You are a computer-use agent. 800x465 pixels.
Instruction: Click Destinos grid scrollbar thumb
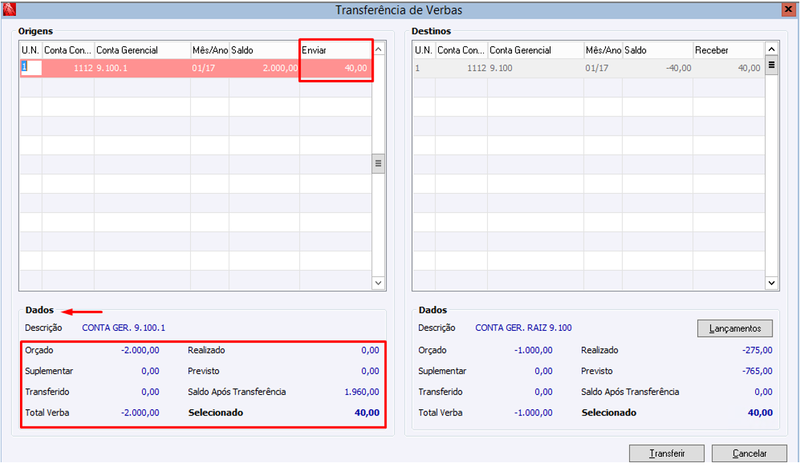coord(771,65)
